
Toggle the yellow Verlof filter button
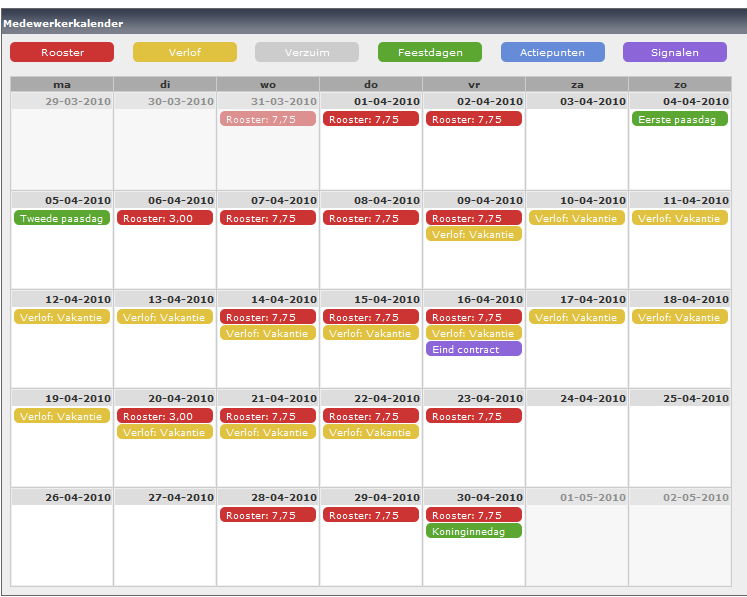tap(185, 52)
